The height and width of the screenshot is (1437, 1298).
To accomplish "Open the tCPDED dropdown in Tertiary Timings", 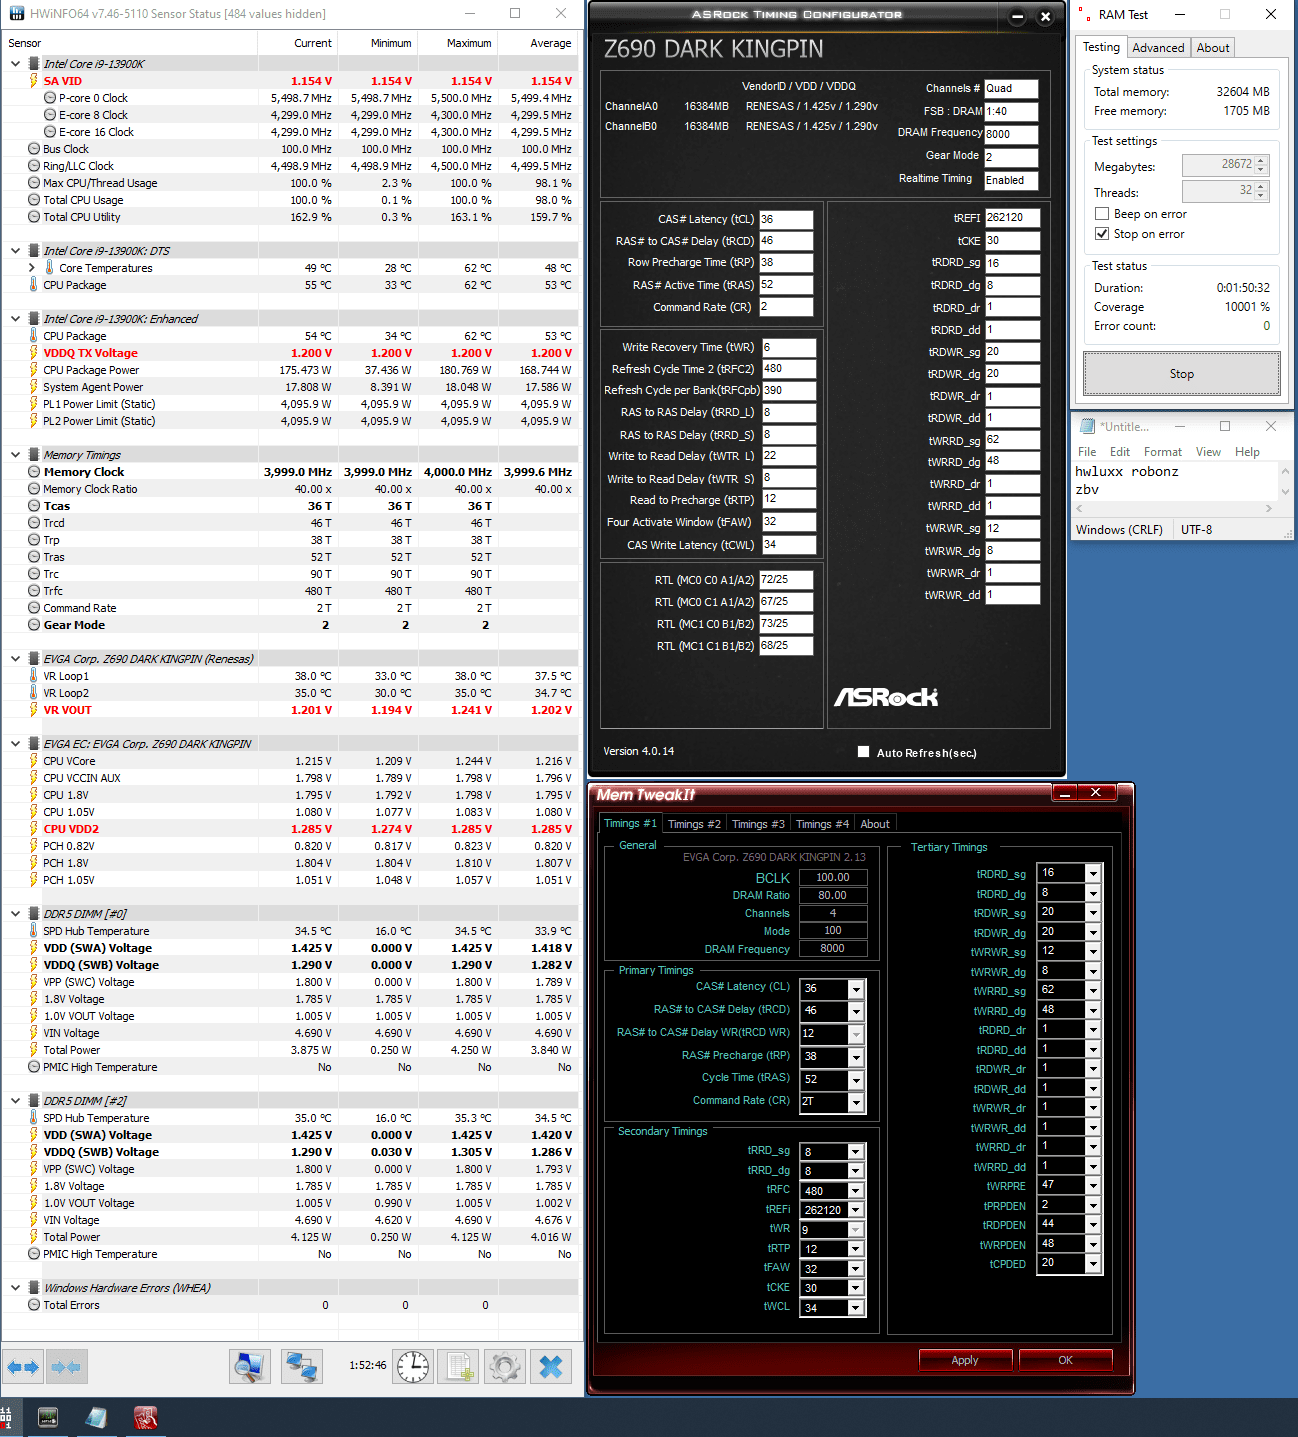I will (x=1094, y=1264).
